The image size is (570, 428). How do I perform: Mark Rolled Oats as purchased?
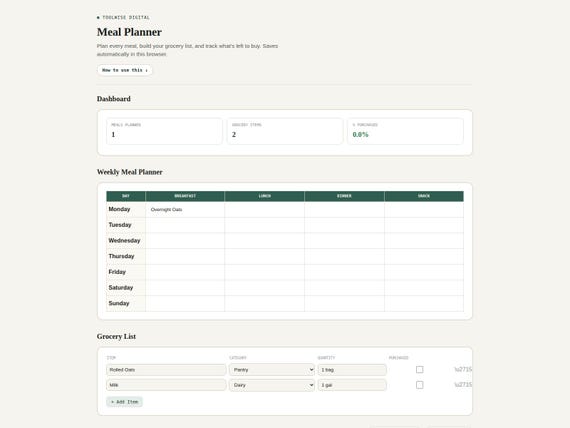[x=420, y=369]
